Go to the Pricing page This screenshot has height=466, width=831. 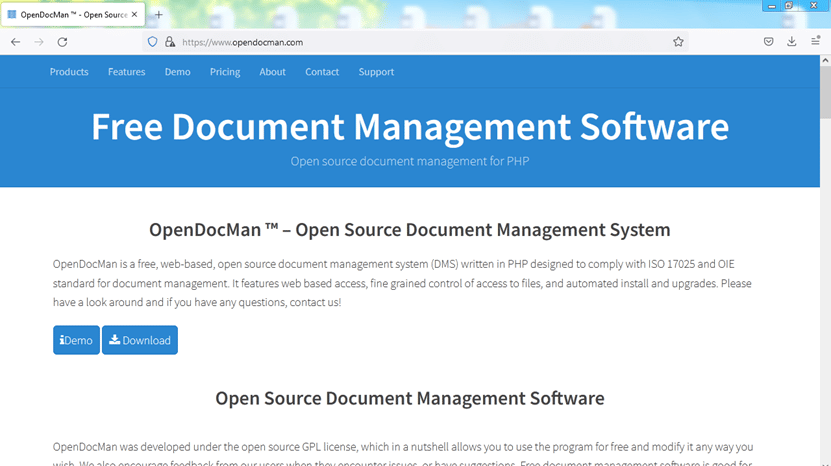coord(225,72)
